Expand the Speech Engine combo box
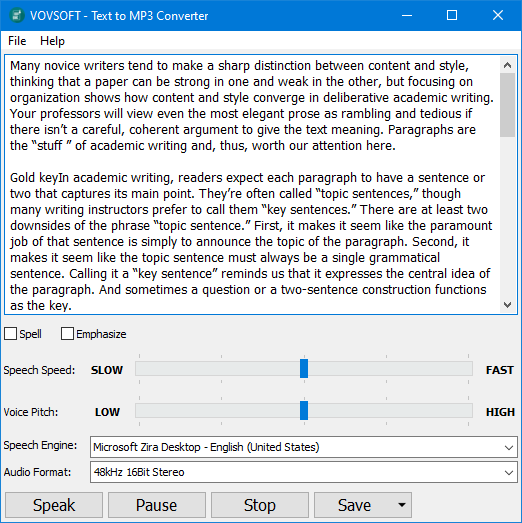This screenshot has height=523, width=522. [304, 447]
